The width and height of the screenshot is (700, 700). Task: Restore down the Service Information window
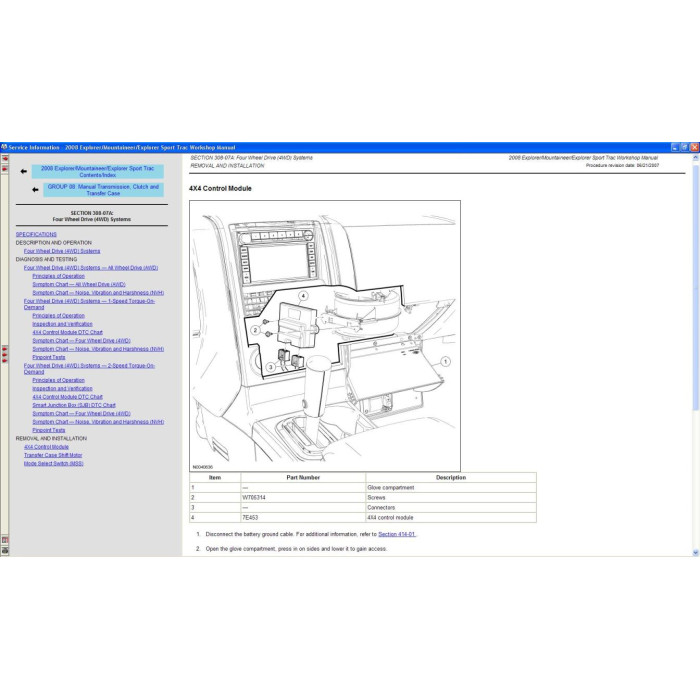(x=685, y=147)
